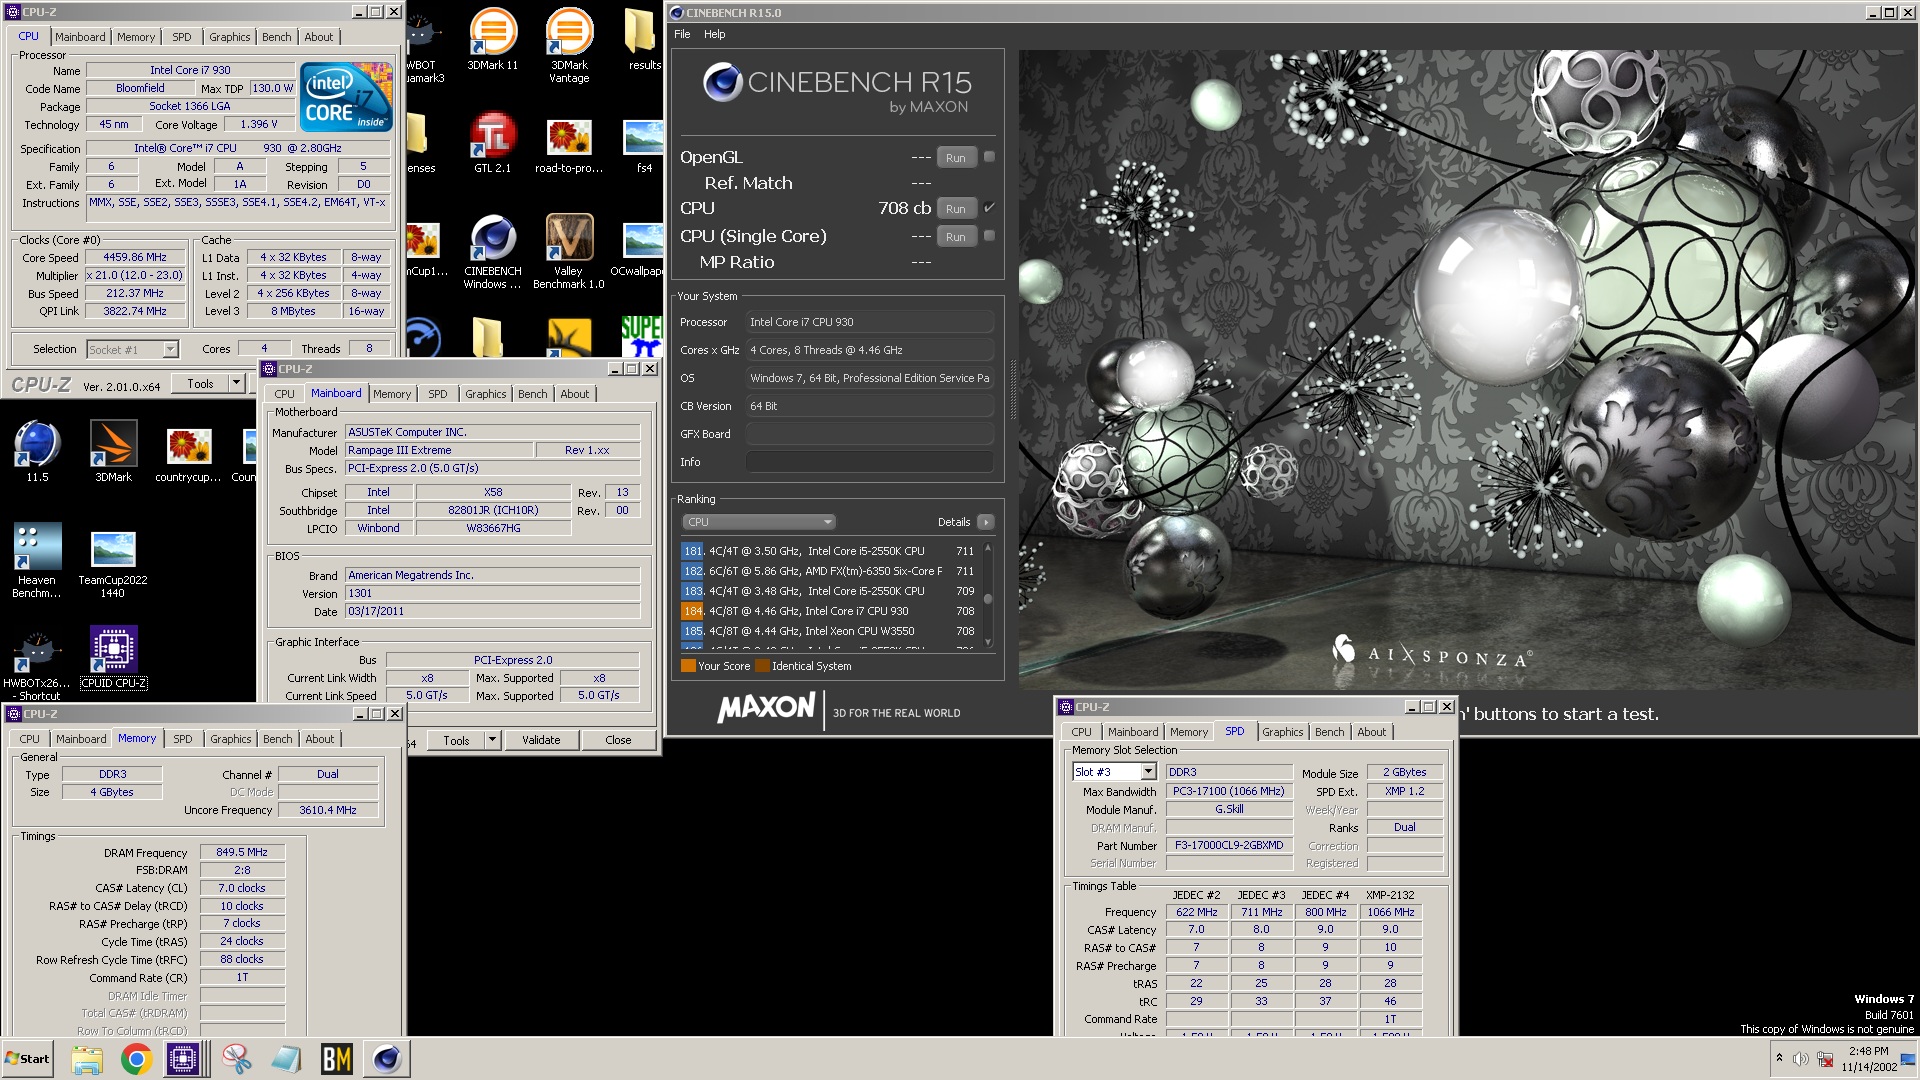
Task: Click the Tools button in CPU-Z CPU window
Action: pyautogui.click(x=200, y=383)
